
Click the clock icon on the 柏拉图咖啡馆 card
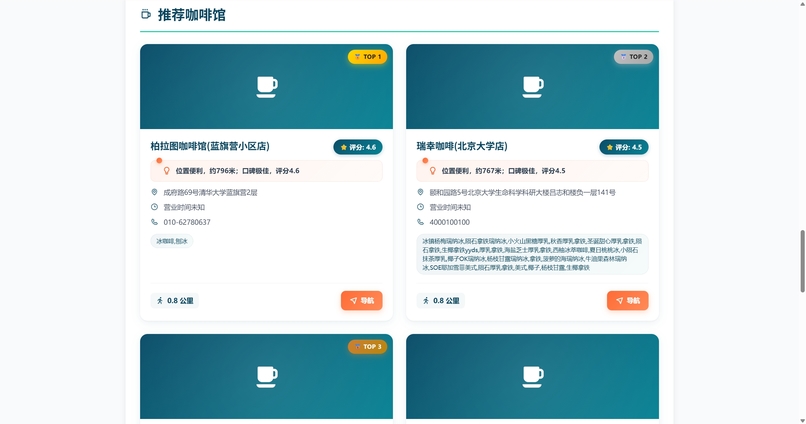[x=154, y=207]
